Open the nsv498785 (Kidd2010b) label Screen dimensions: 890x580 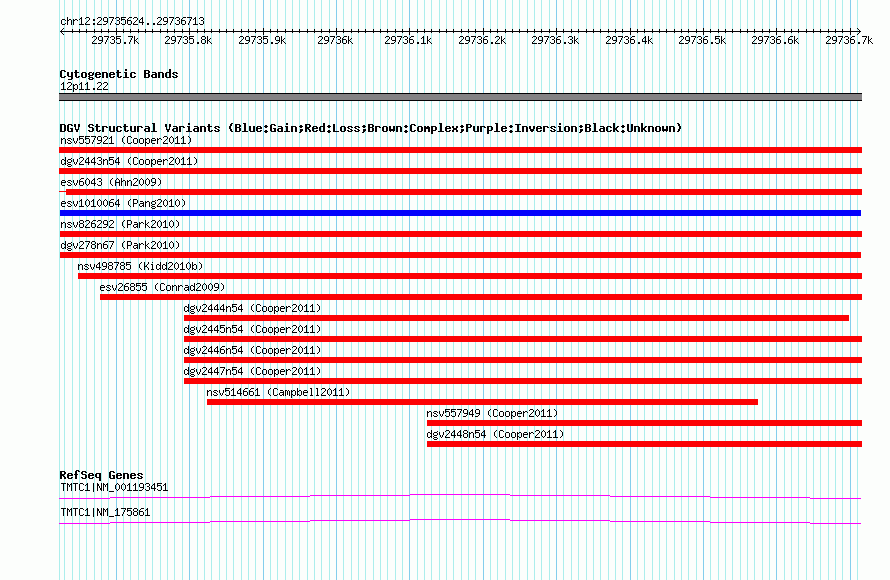point(140,266)
